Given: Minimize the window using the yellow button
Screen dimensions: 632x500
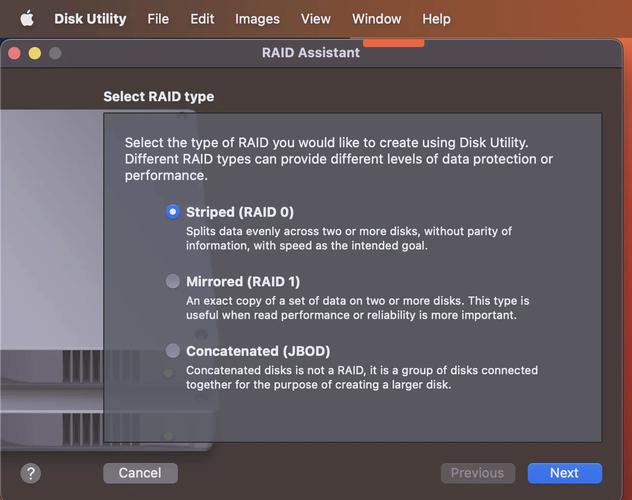Looking at the screenshot, I should [35, 53].
